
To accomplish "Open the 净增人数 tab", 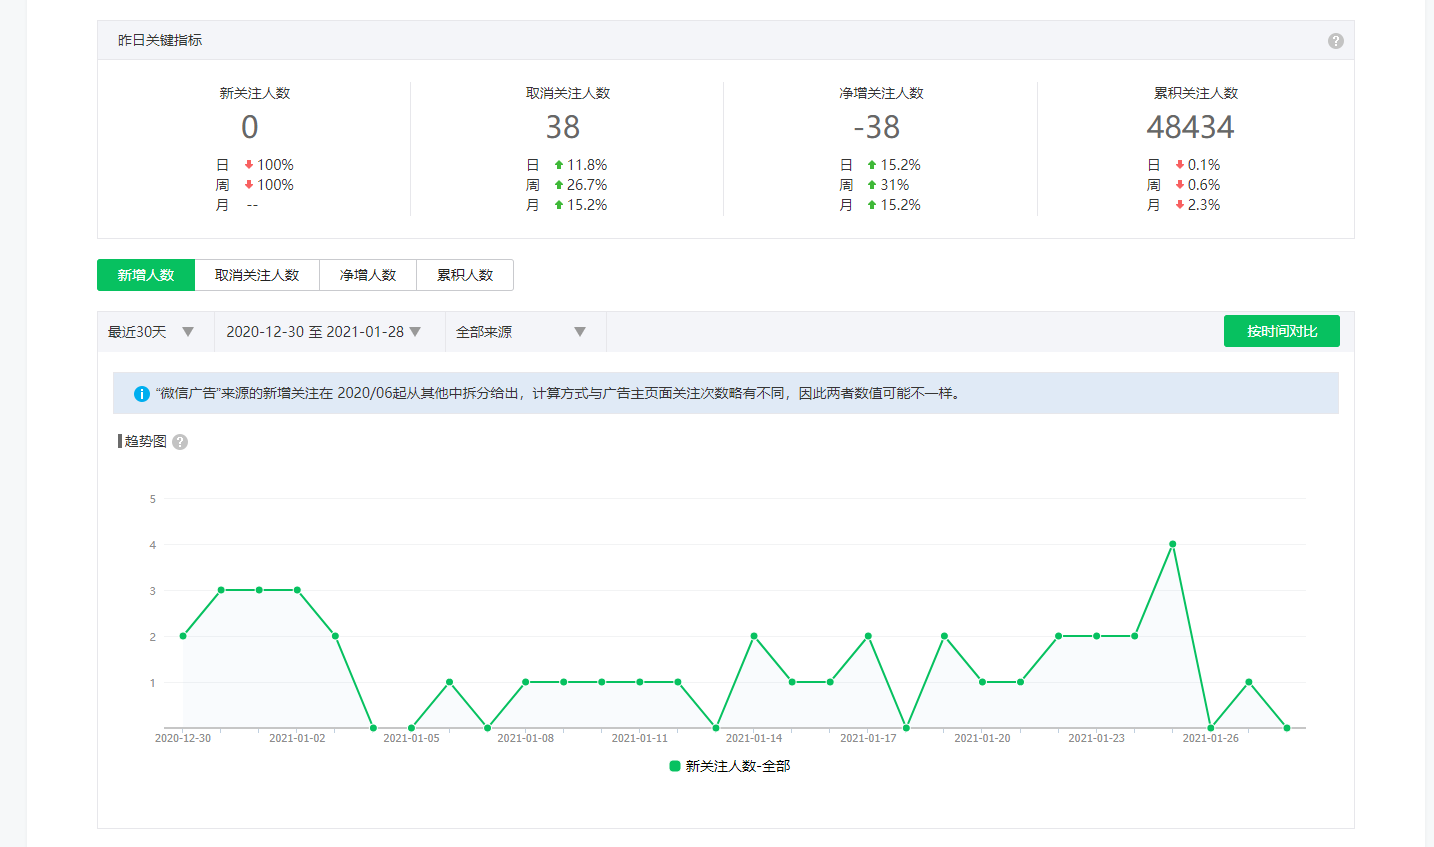I will (x=368, y=275).
